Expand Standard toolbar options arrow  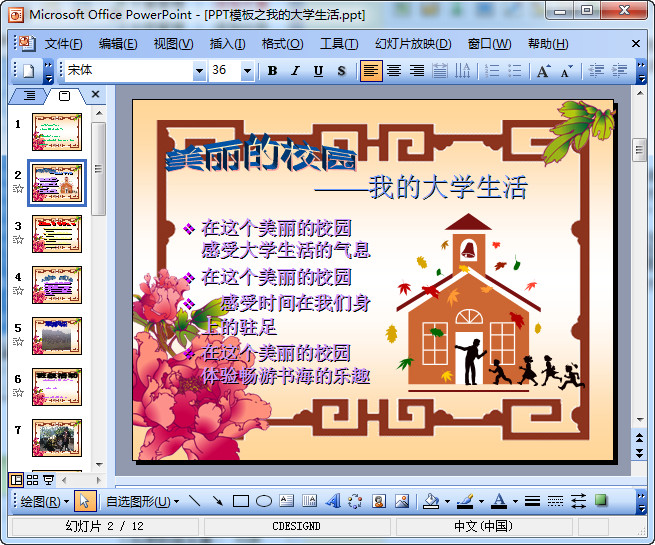(48, 71)
